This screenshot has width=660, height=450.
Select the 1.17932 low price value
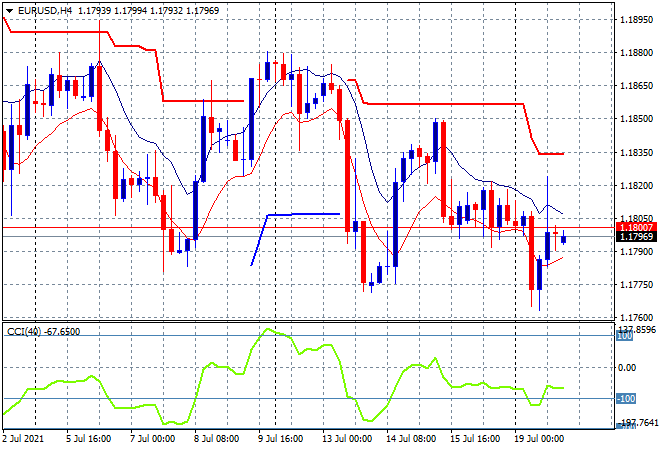point(167,11)
